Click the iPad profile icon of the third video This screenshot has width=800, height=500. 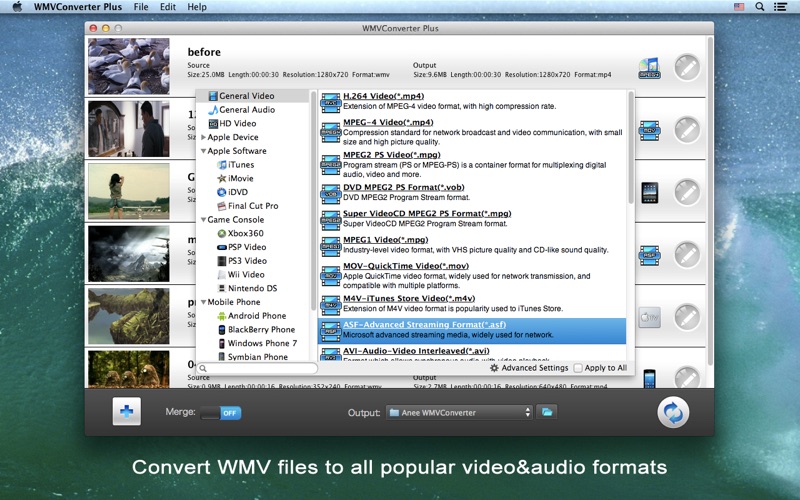point(649,193)
